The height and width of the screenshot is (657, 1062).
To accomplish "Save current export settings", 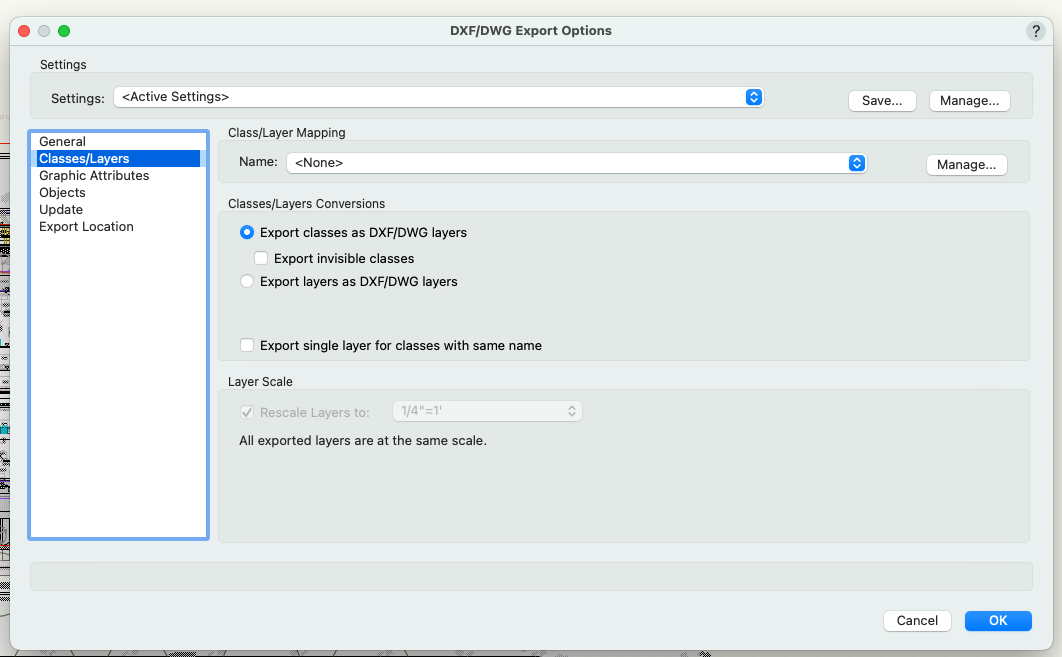I will (x=882, y=100).
